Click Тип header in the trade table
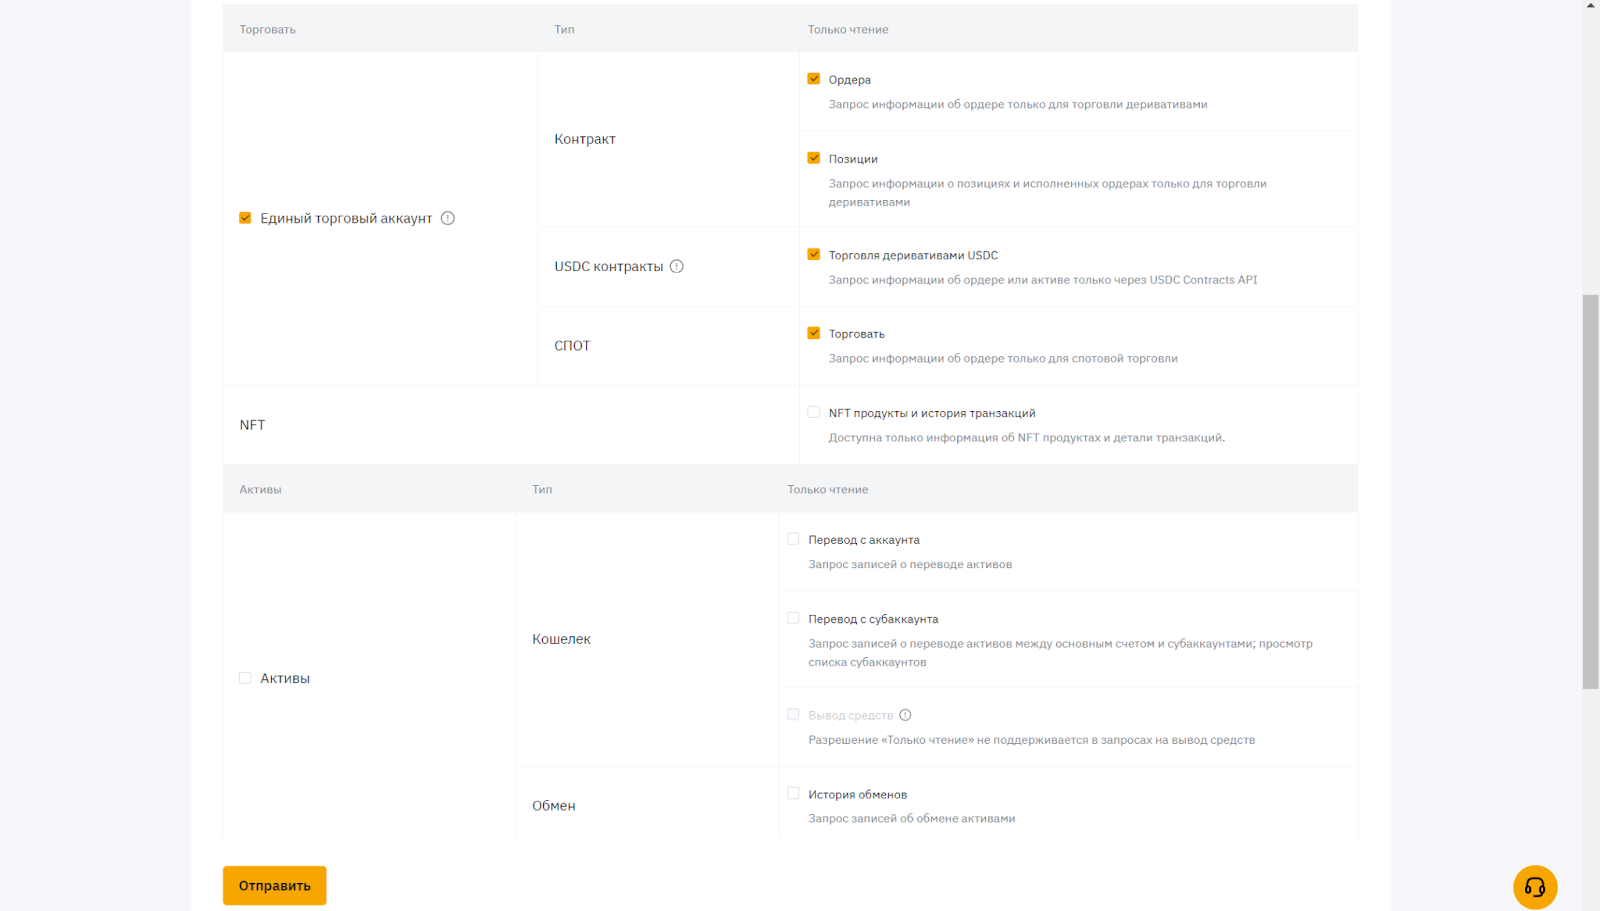This screenshot has height=911, width=1600. [564, 29]
